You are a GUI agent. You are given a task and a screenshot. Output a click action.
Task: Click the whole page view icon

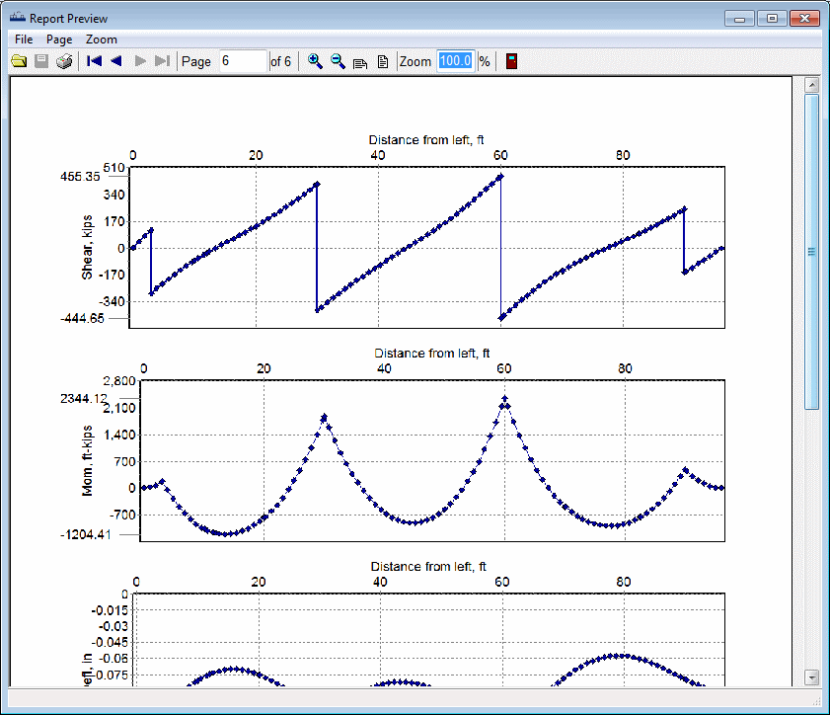click(383, 62)
